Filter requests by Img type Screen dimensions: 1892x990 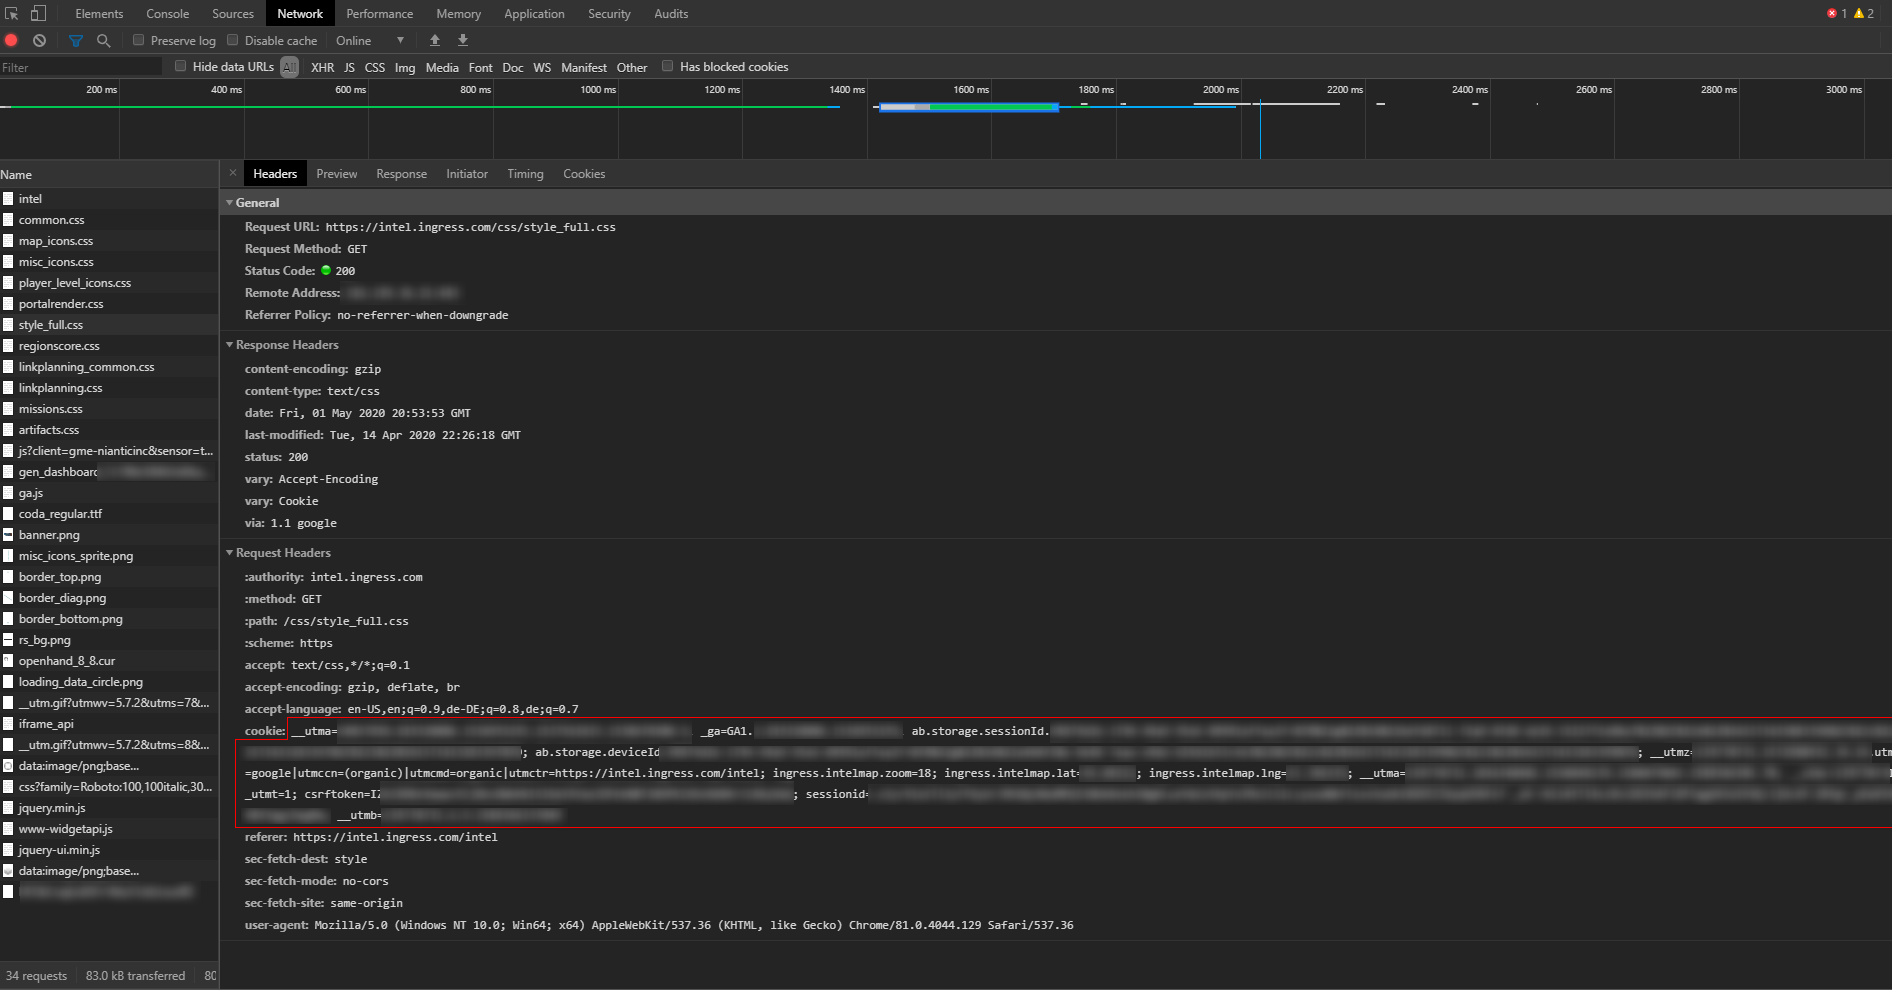click(404, 67)
